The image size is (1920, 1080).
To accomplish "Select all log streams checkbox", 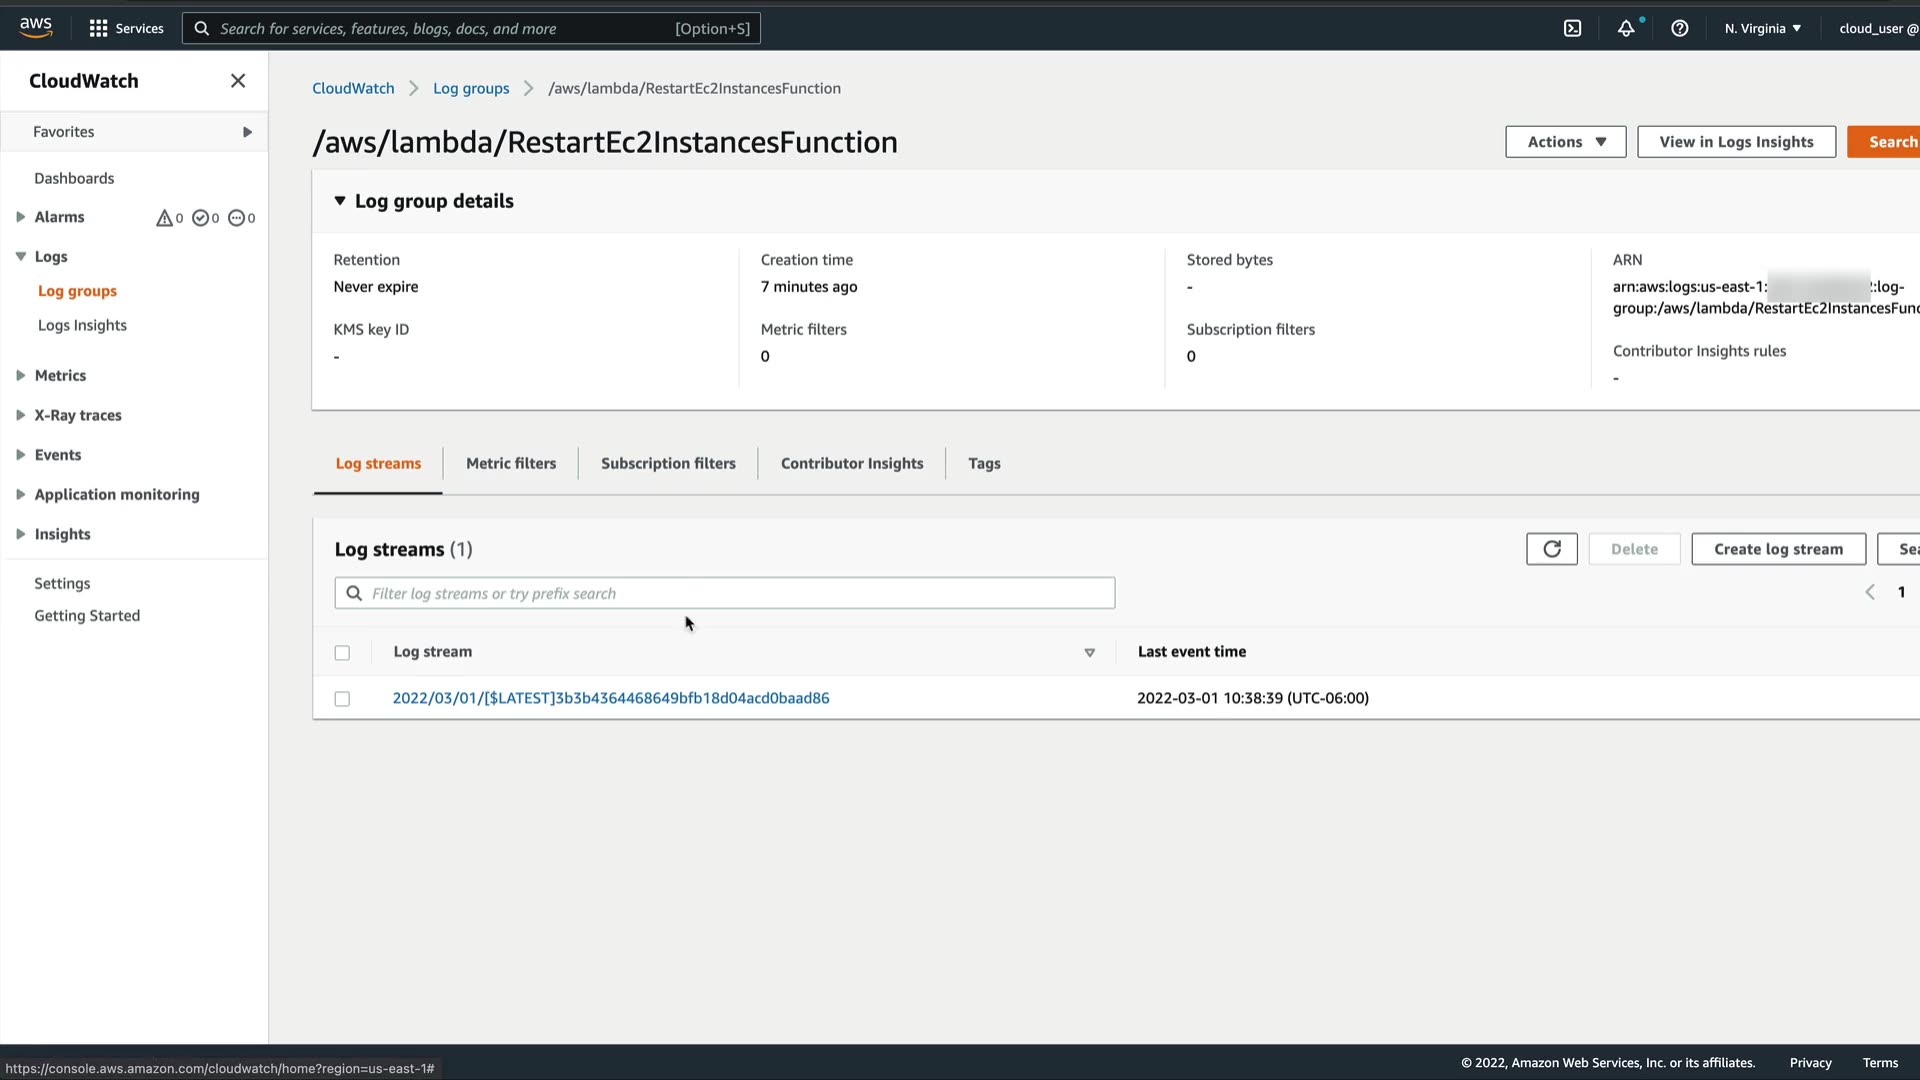I will click(x=342, y=653).
